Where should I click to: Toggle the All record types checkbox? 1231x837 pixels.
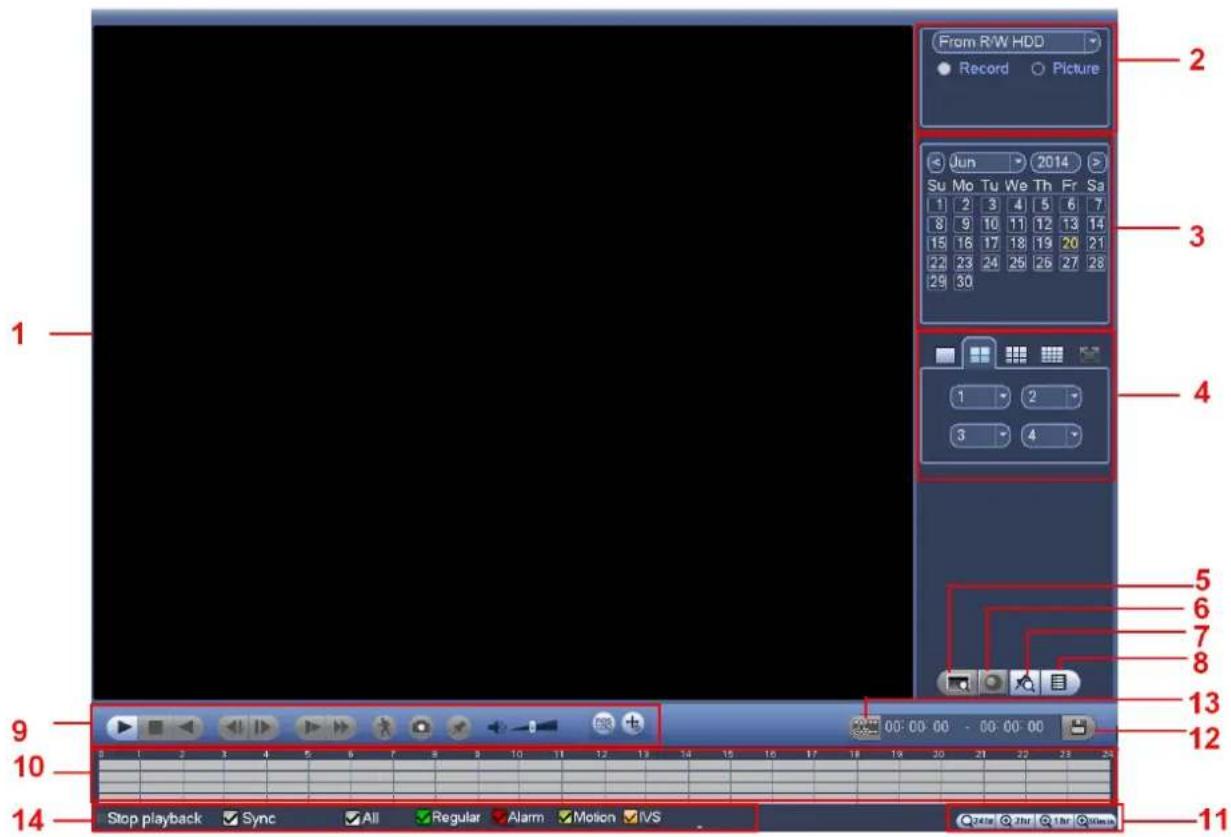click(352, 818)
